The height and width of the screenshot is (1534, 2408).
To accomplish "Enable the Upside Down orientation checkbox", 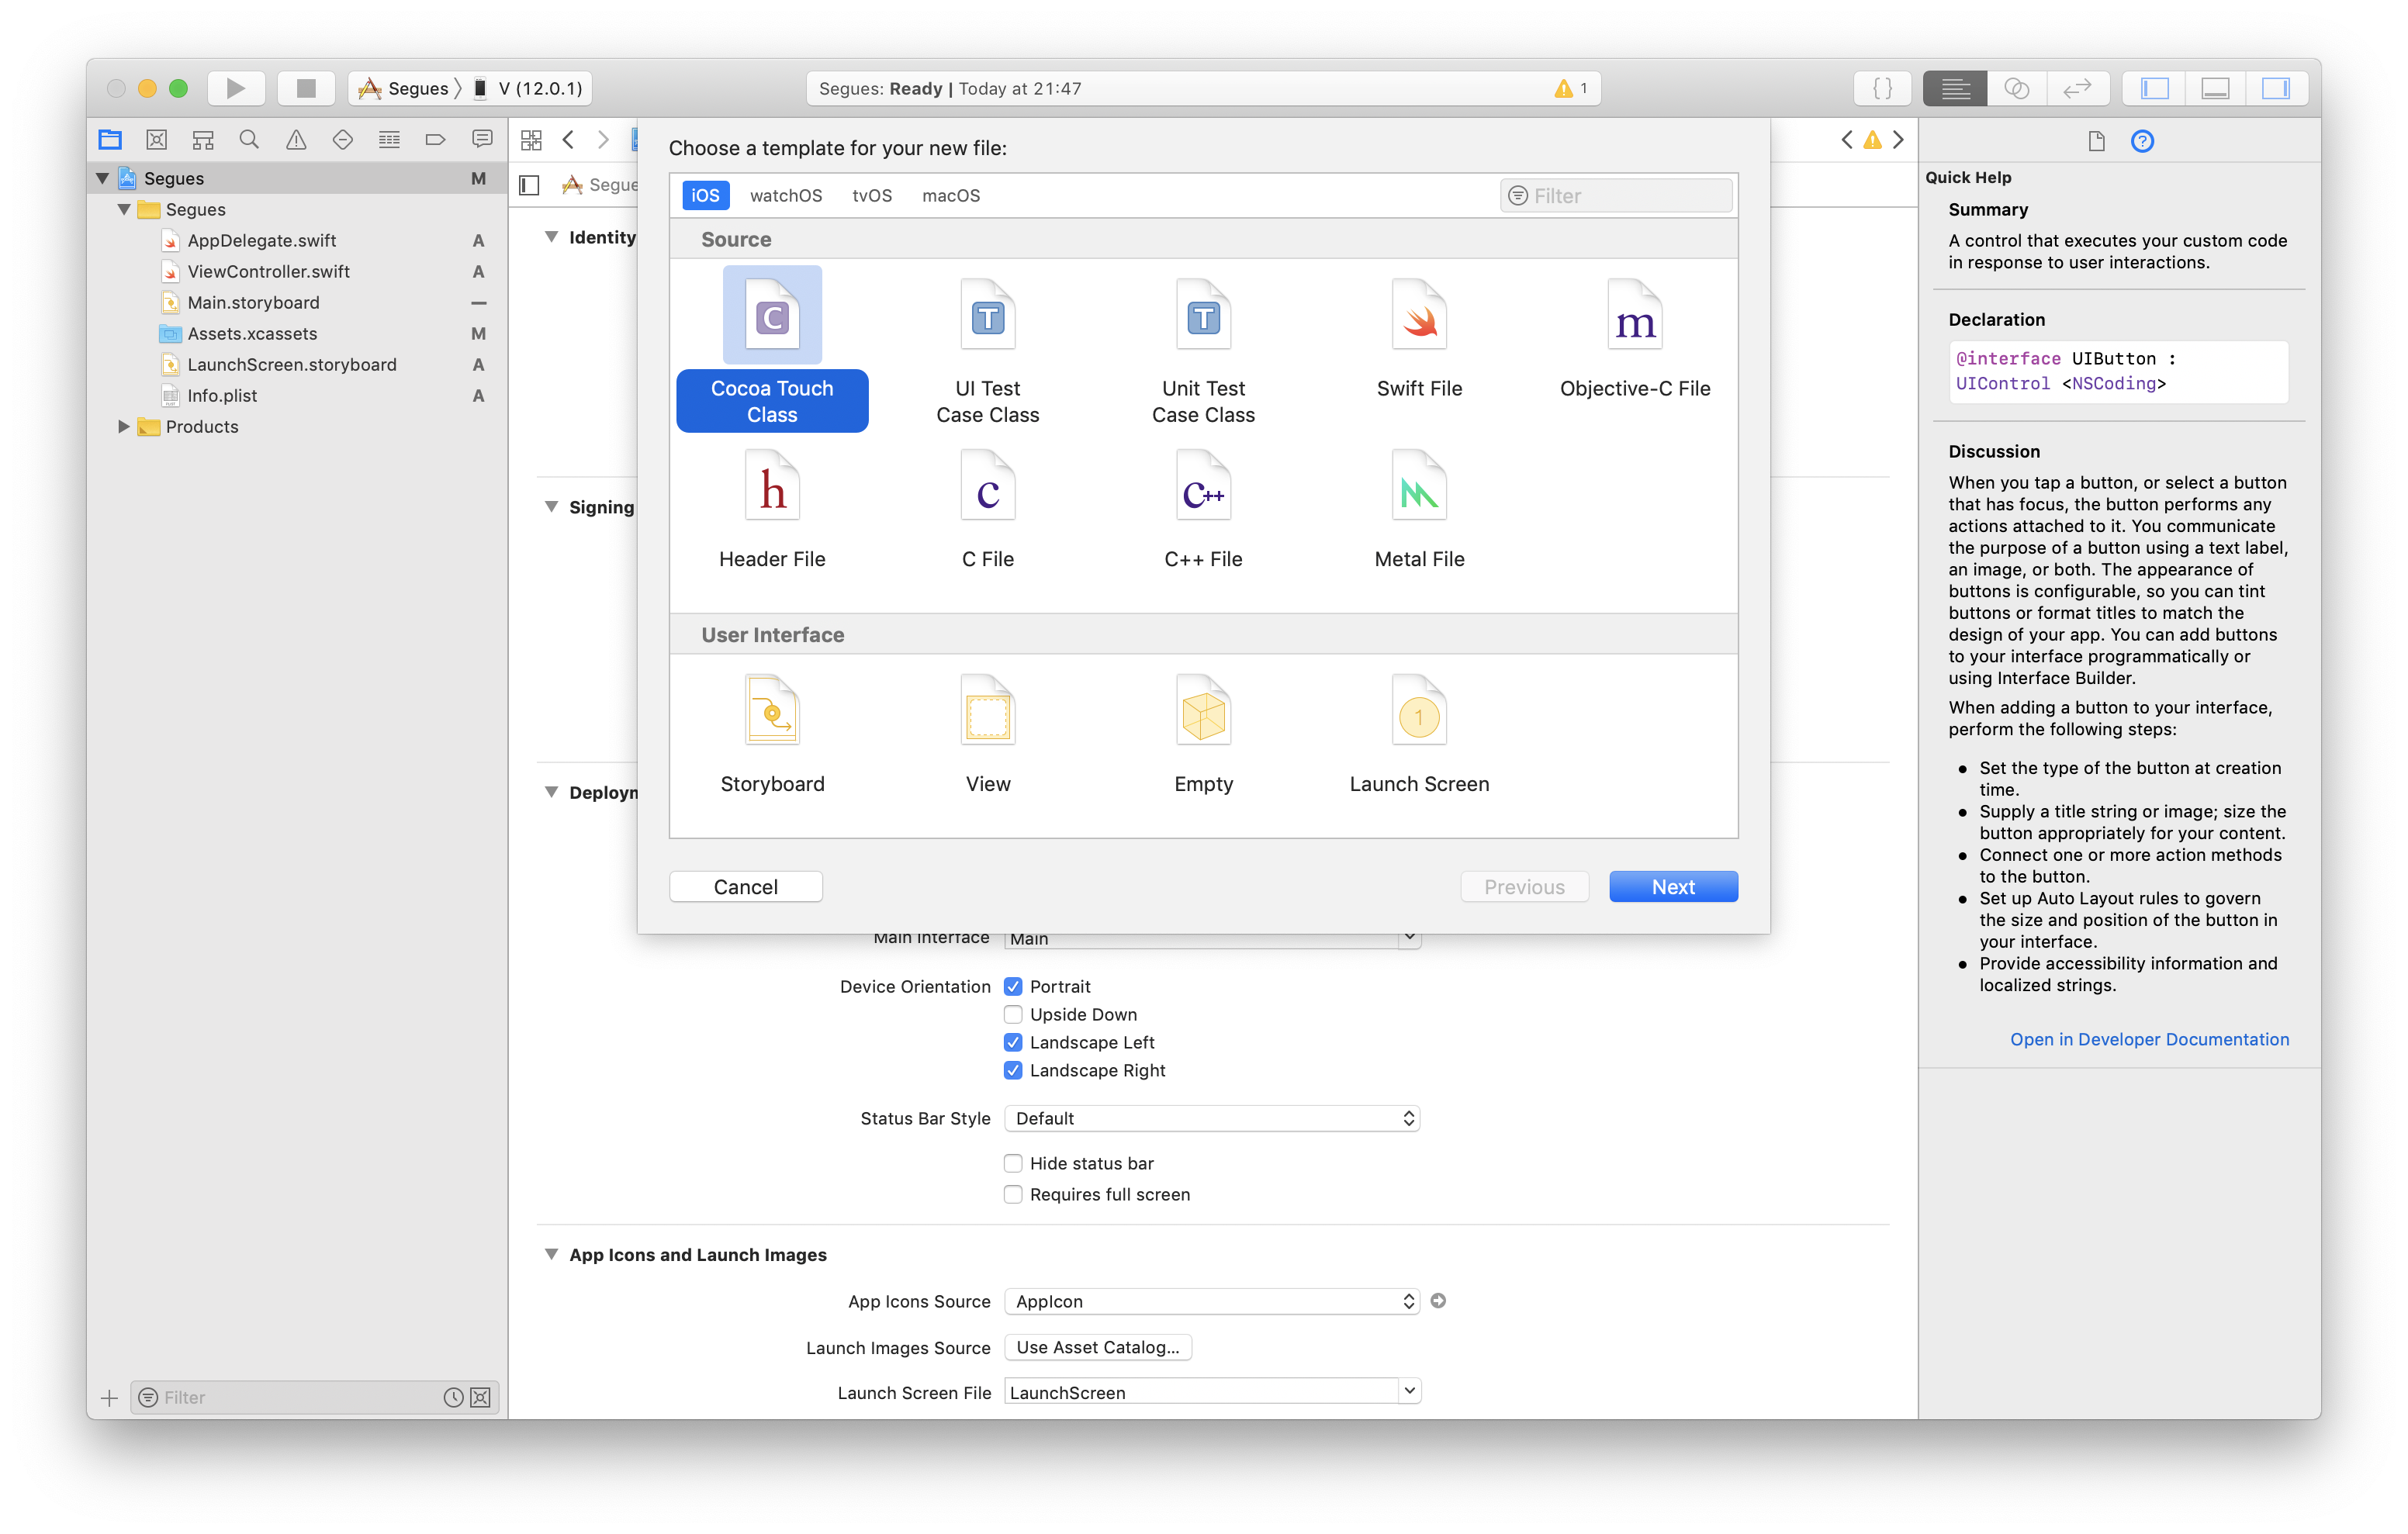I will pos(1012,1014).
